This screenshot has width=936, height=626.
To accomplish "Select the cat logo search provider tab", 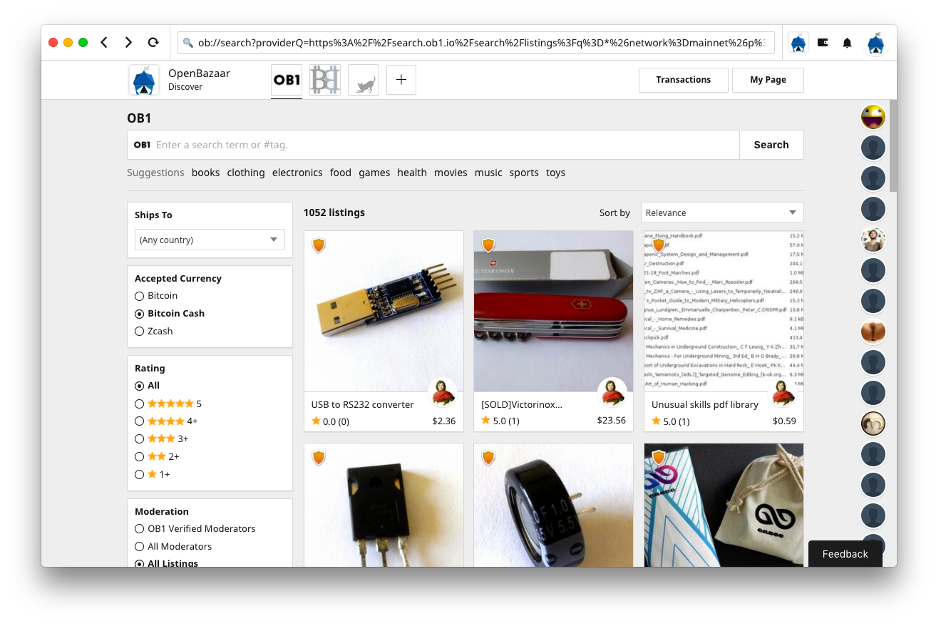I will (364, 80).
